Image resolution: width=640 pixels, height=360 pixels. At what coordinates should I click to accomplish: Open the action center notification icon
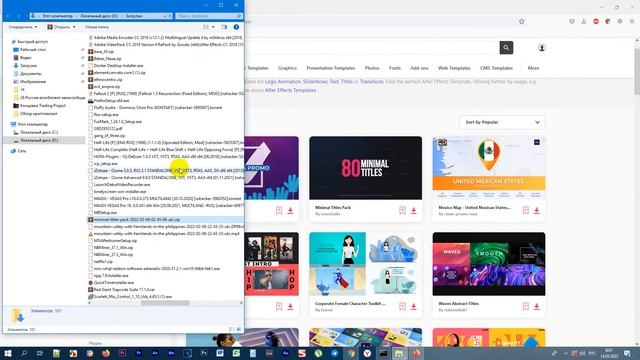(627, 353)
